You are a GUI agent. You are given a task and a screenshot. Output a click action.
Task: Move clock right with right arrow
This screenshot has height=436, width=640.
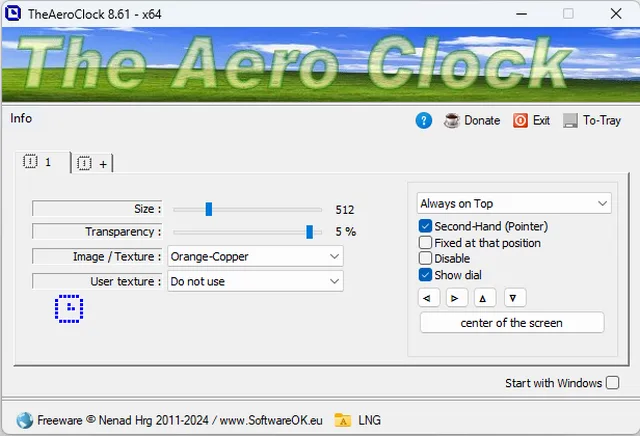point(457,298)
